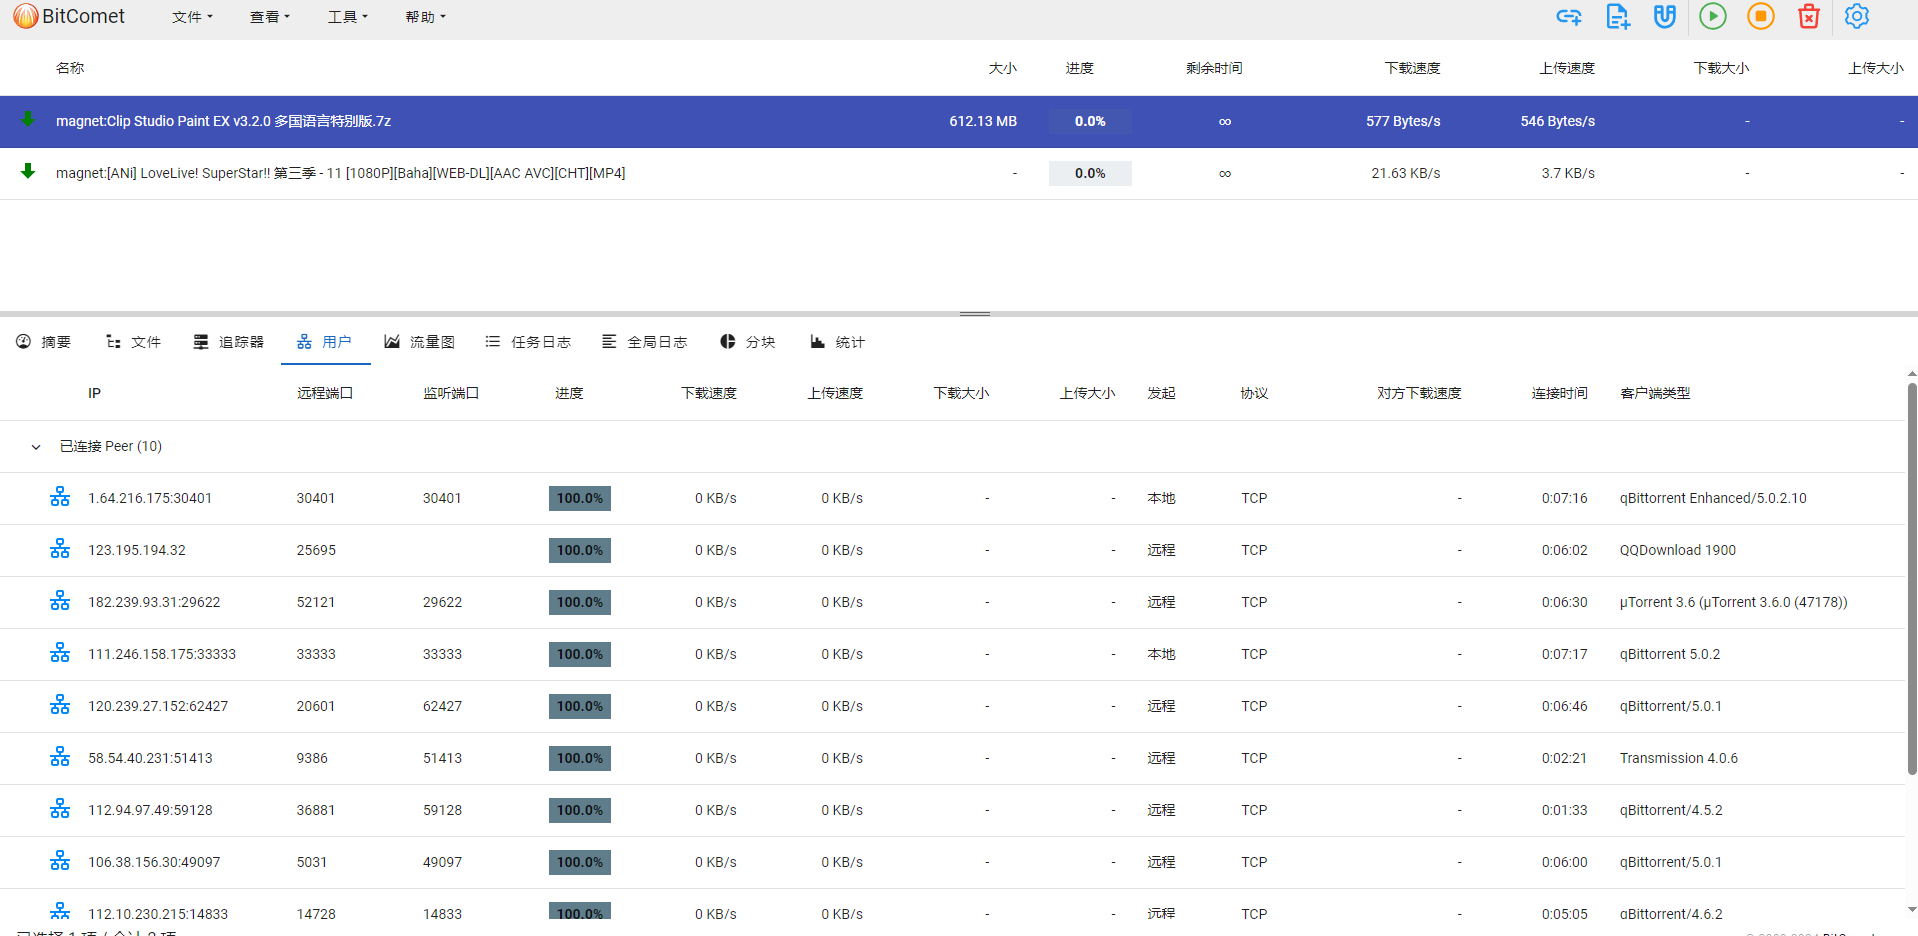Click the QQDownload 1900 client cell
Screen dimensions: 1918x936
tap(1677, 550)
